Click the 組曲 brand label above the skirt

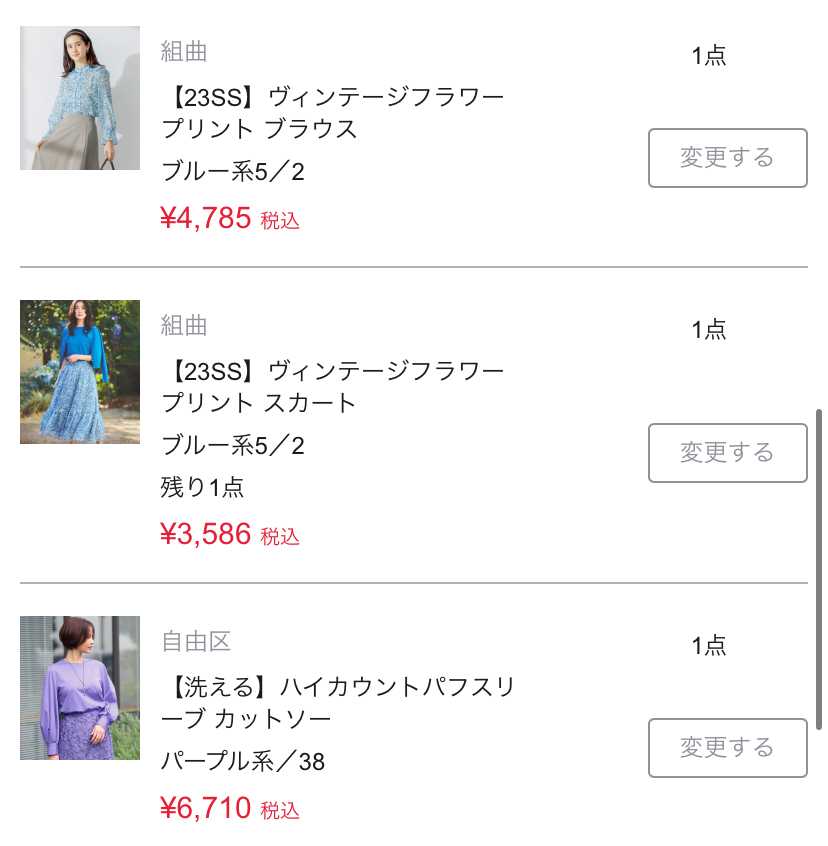click(184, 325)
